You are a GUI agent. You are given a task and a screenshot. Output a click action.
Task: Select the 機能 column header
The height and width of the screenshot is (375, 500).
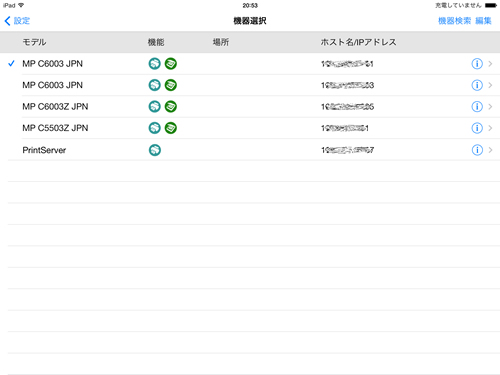point(156,42)
